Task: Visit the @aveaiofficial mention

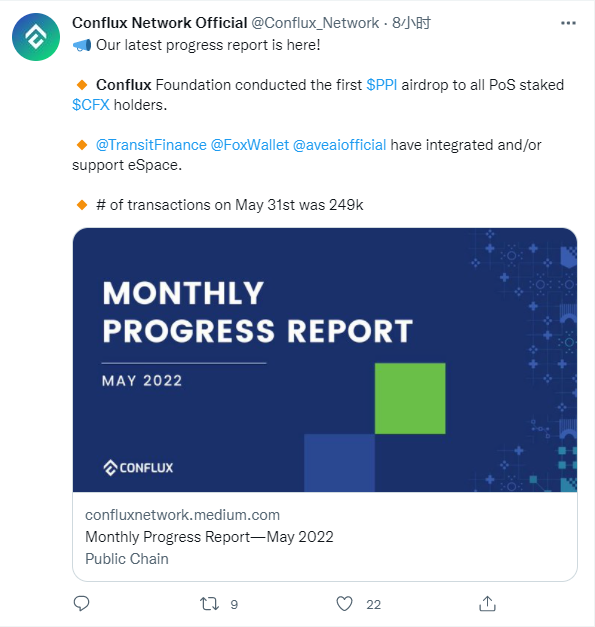Action: pos(339,145)
